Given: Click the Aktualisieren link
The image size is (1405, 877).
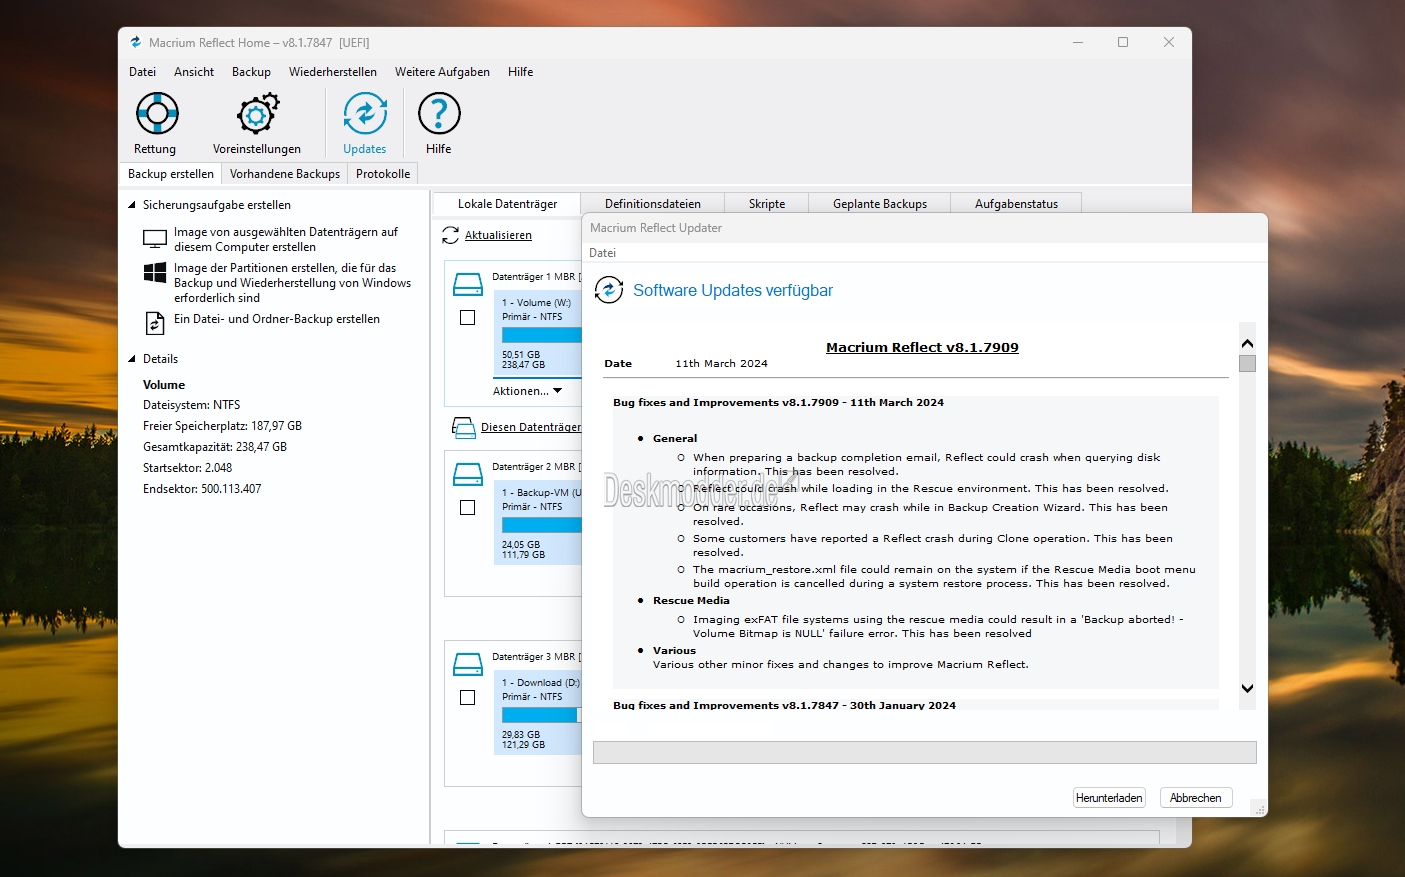Looking at the screenshot, I should (498, 235).
